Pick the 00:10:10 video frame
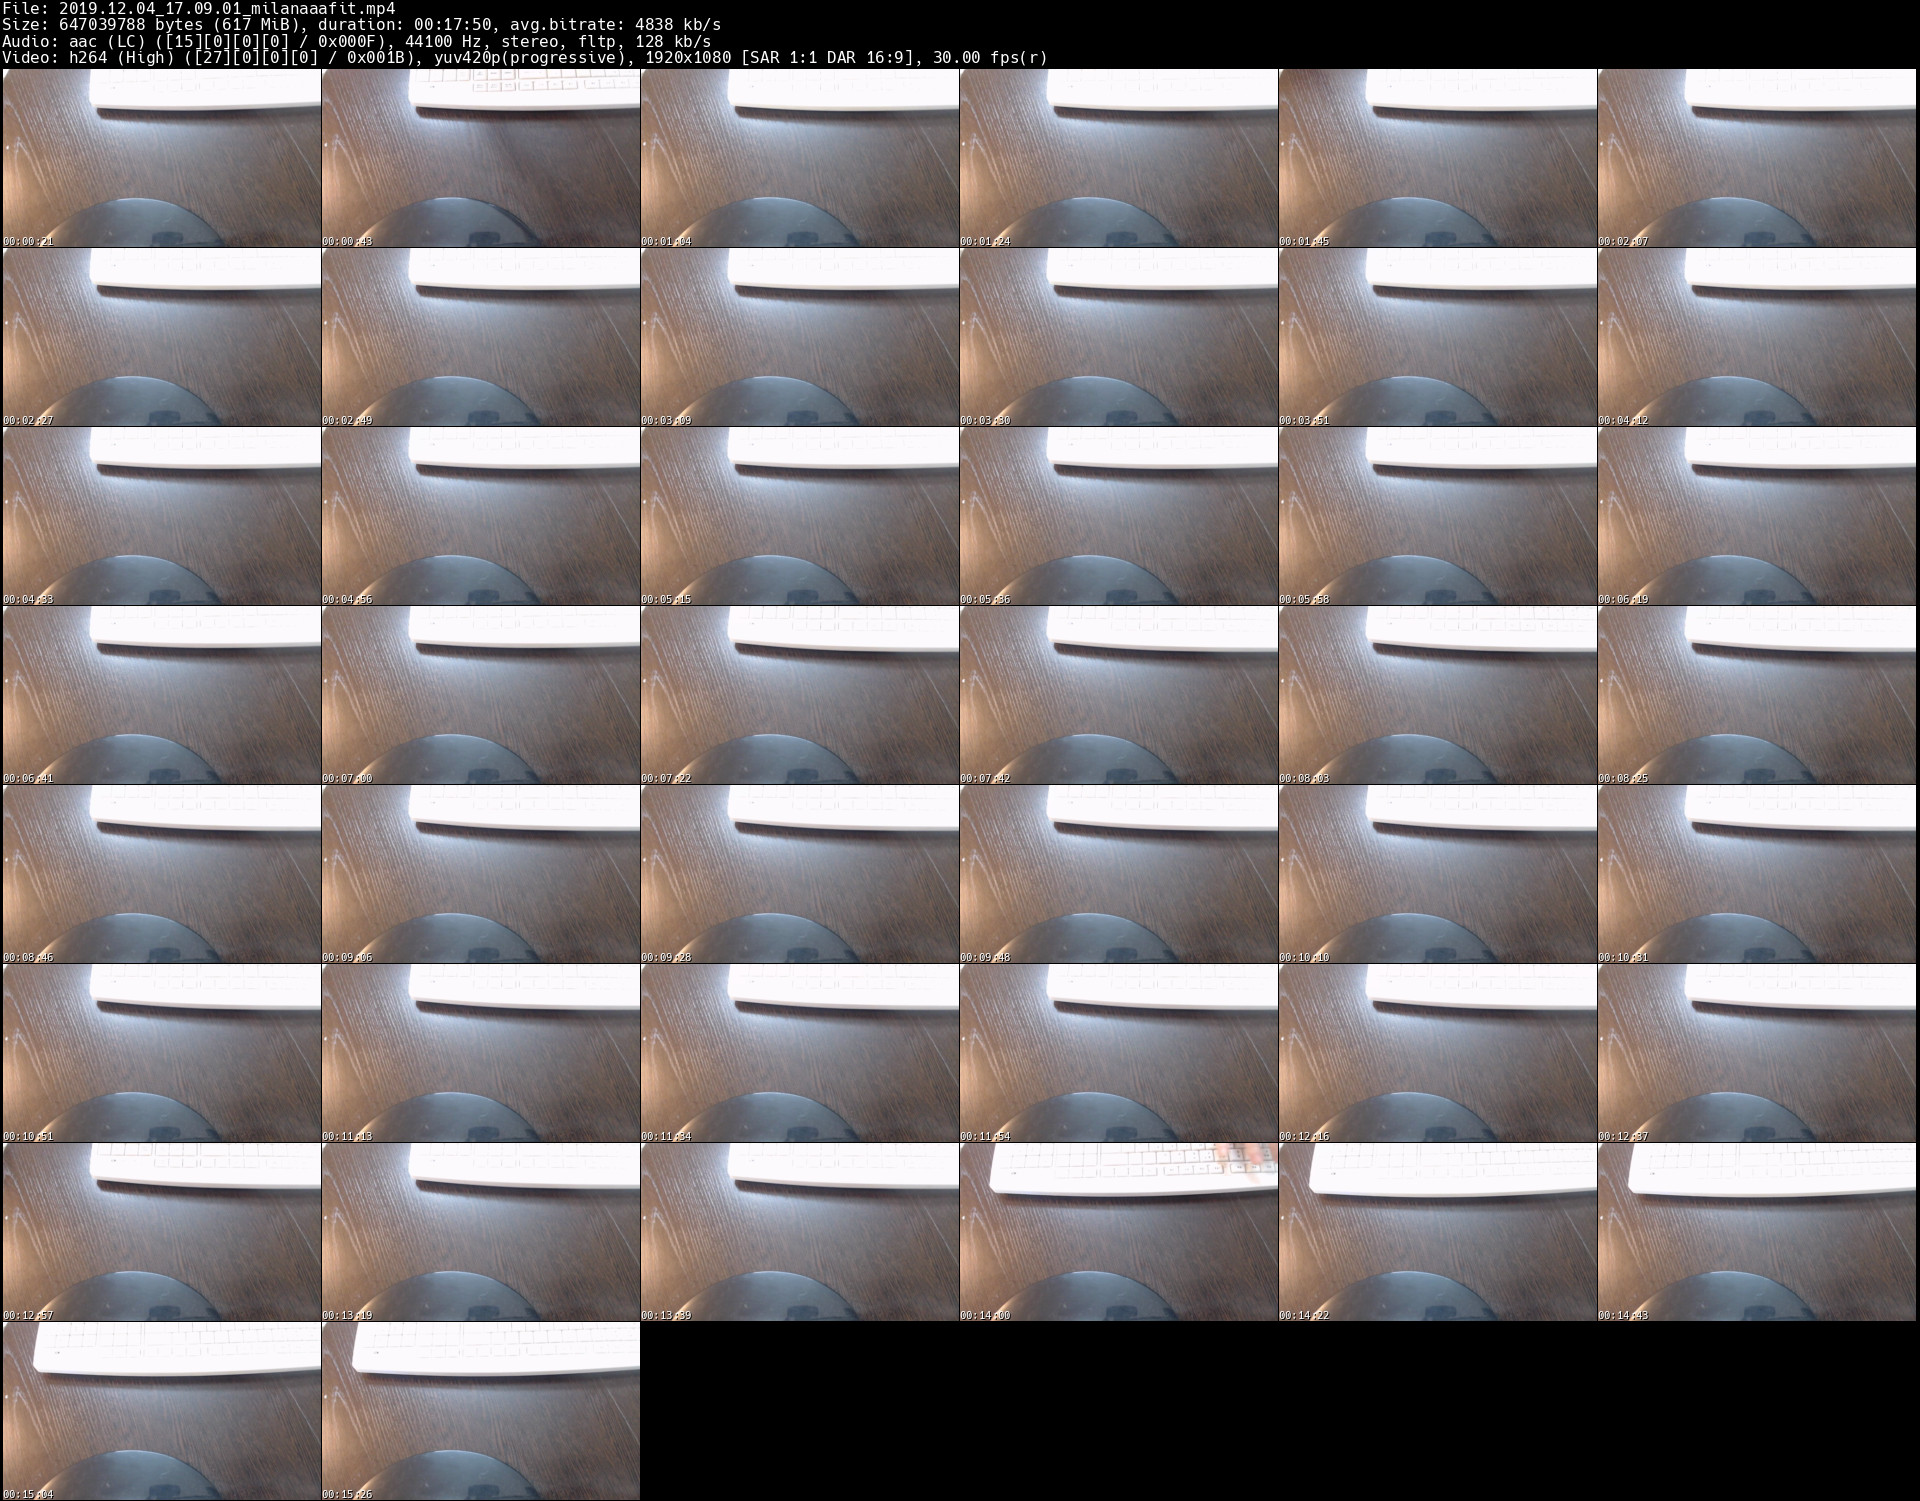Viewport: 1920px width, 1501px height. pos(1437,874)
